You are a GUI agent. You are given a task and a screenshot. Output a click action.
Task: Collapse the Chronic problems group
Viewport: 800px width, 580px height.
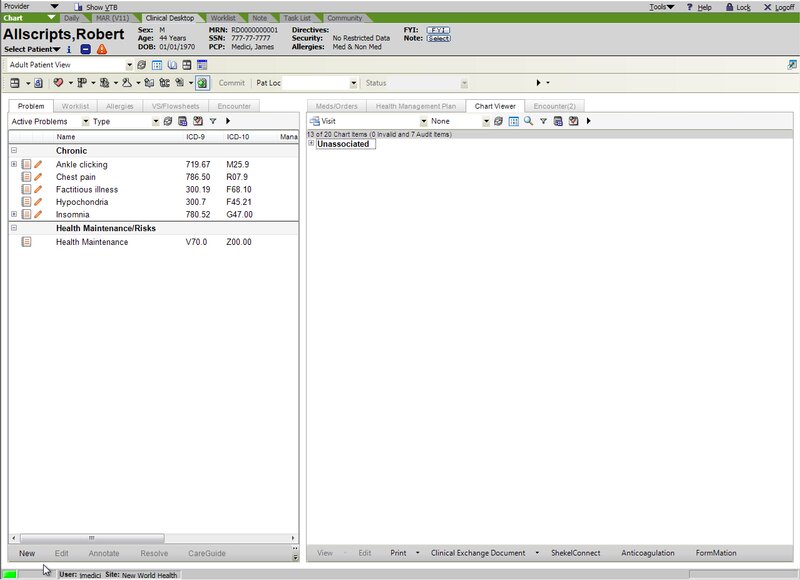(14, 151)
